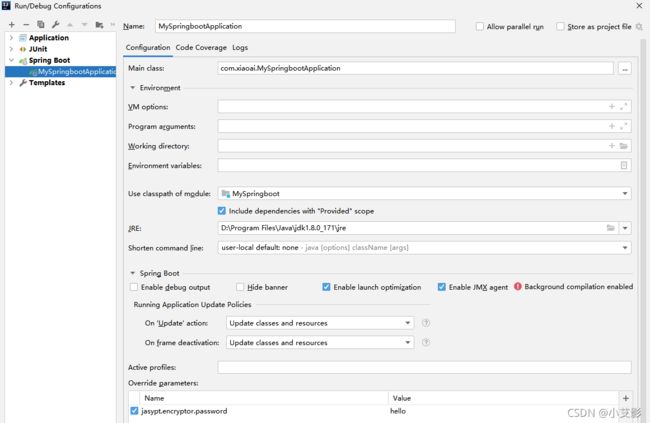This screenshot has height=423, width=650.
Task: Collapse the Environment section
Action: click(133, 88)
